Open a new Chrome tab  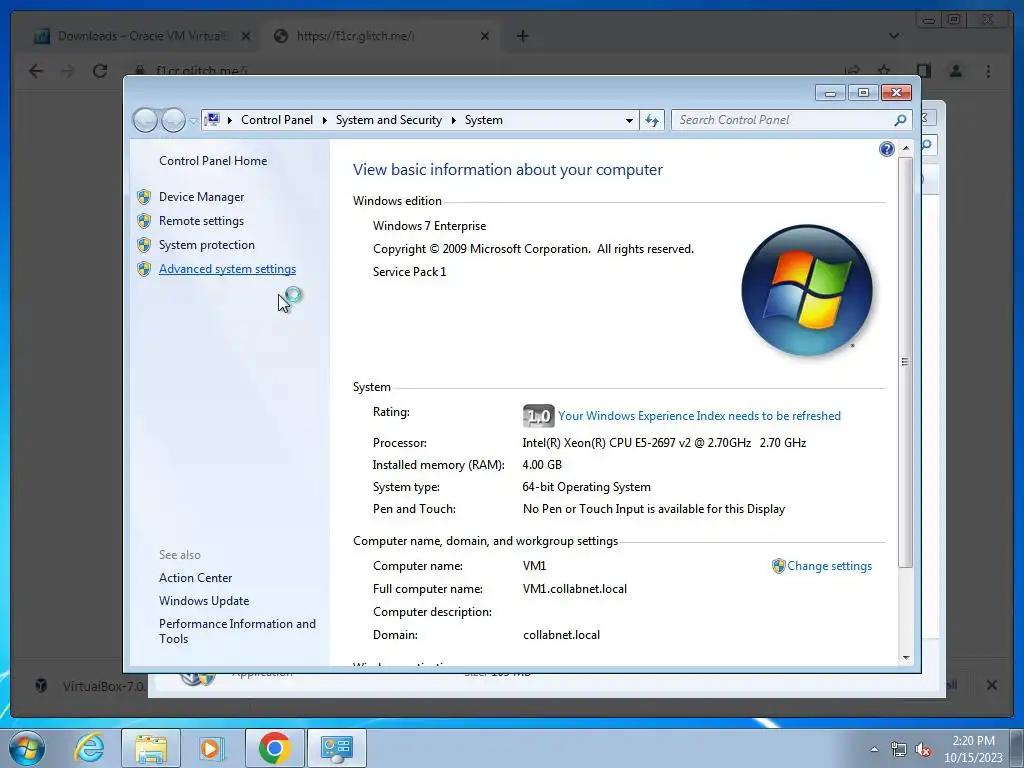point(522,36)
